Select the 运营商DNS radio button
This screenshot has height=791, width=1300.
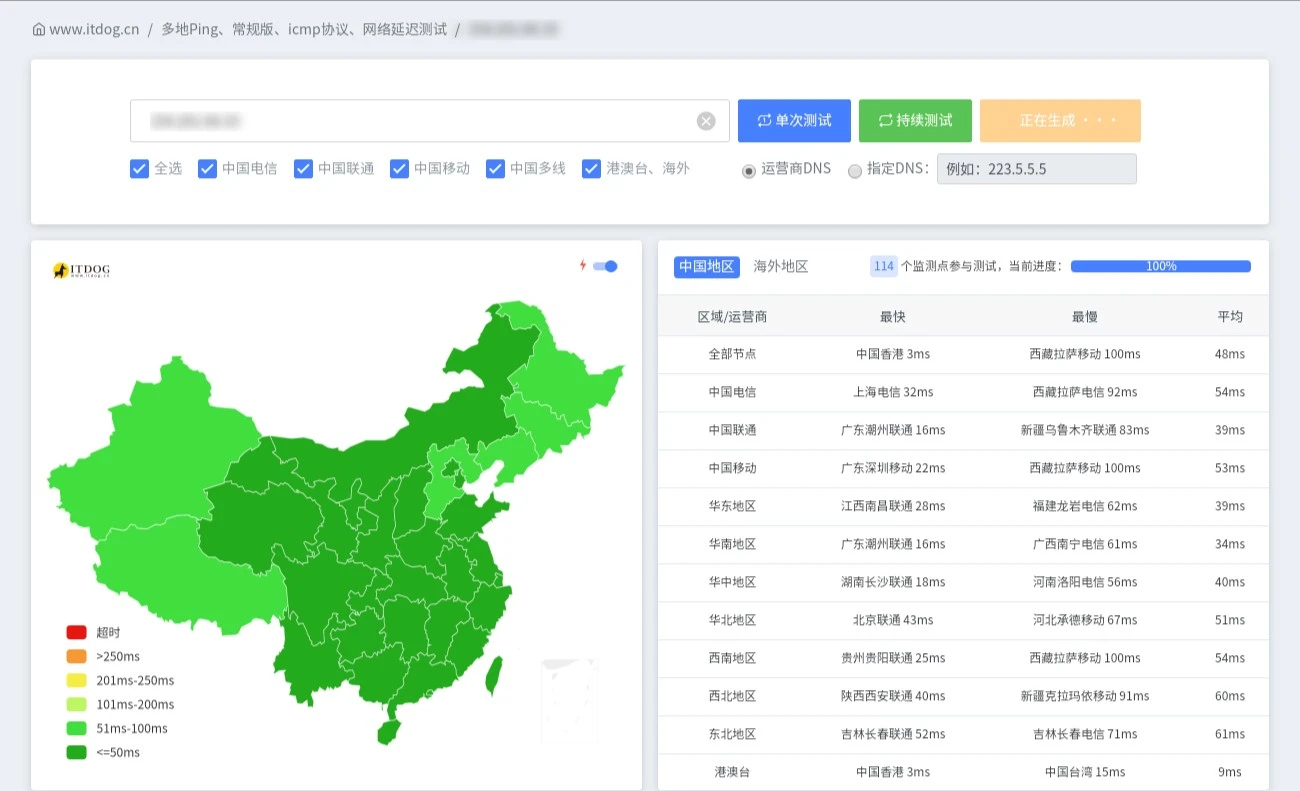click(x=749, y=171)
